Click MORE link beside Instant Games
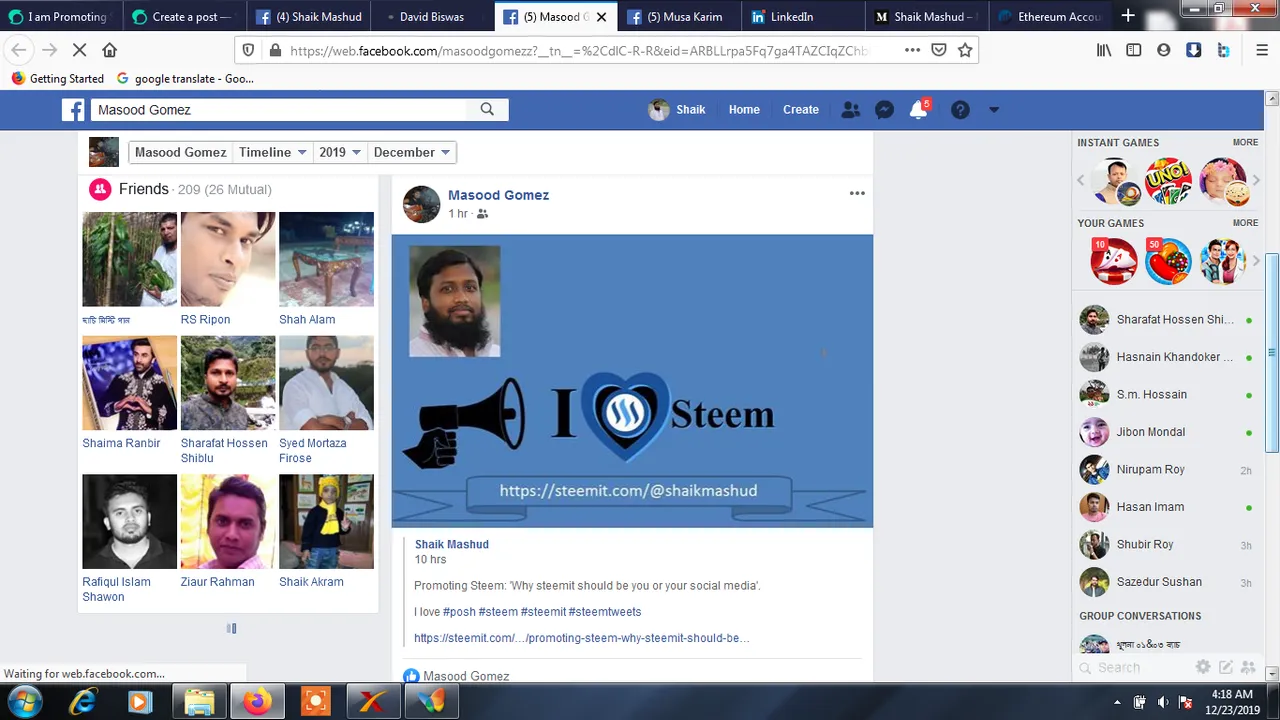Image resolution: width=1280 pixels, height=720 pixels. (1245, 142)
